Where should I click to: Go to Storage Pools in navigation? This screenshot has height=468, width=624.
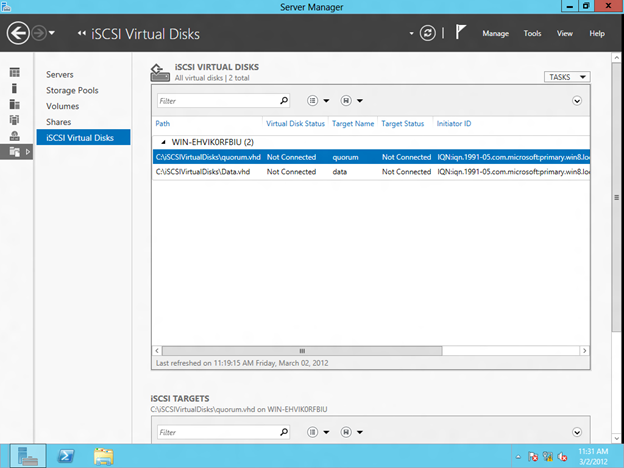(72, 90)
